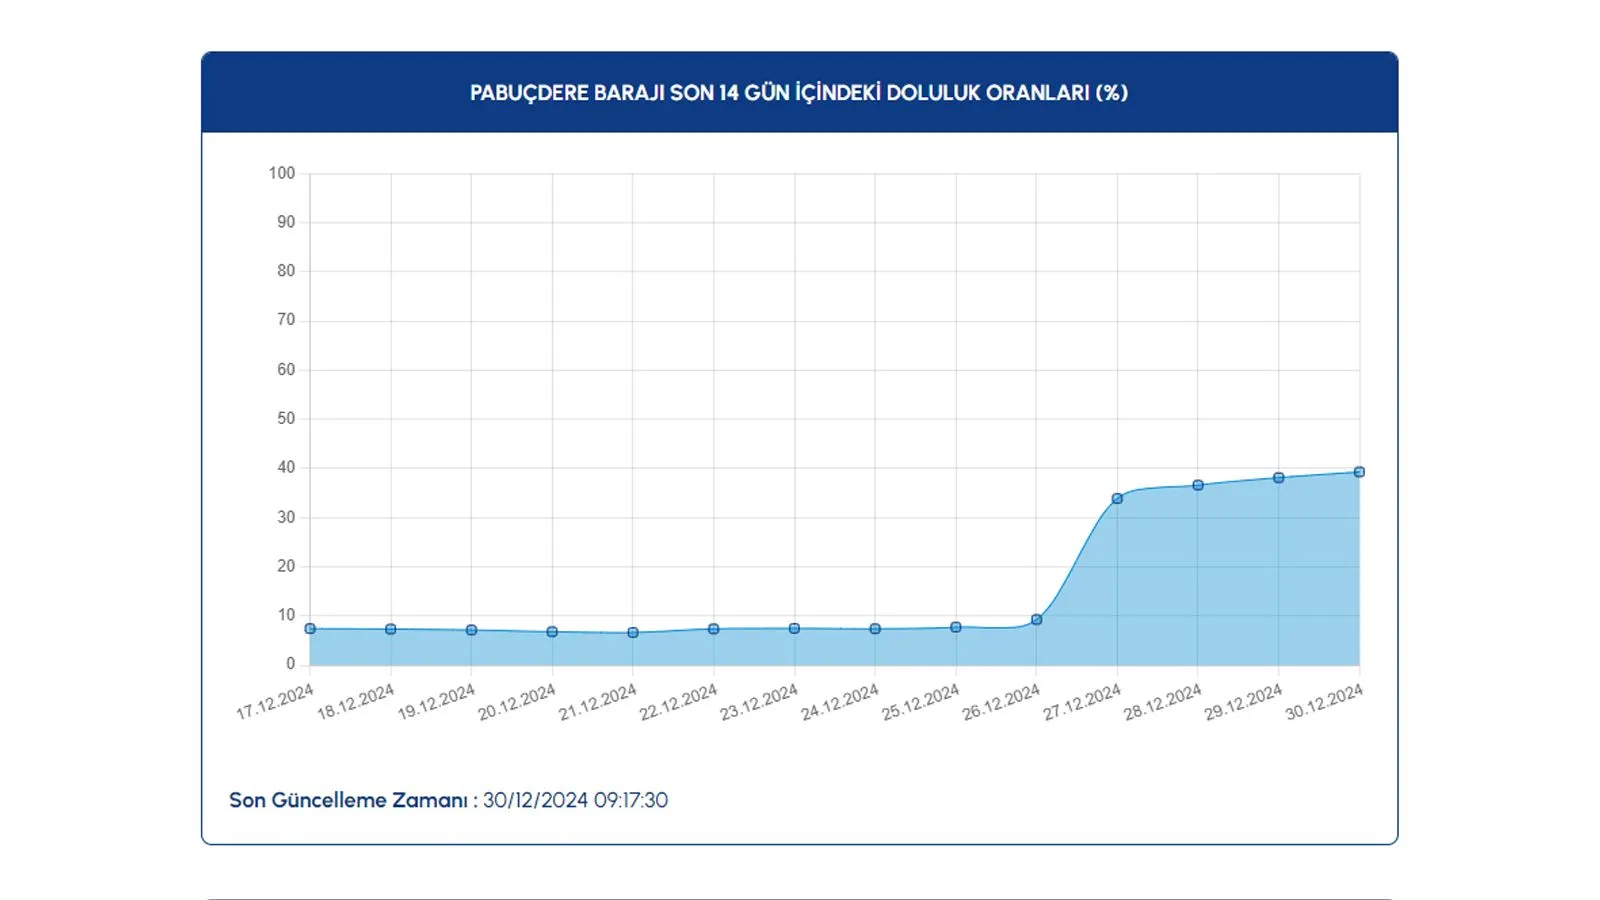Click the x-axis label '26.12.2024'
The image size is (1600, 900).
coord(1002,702)
